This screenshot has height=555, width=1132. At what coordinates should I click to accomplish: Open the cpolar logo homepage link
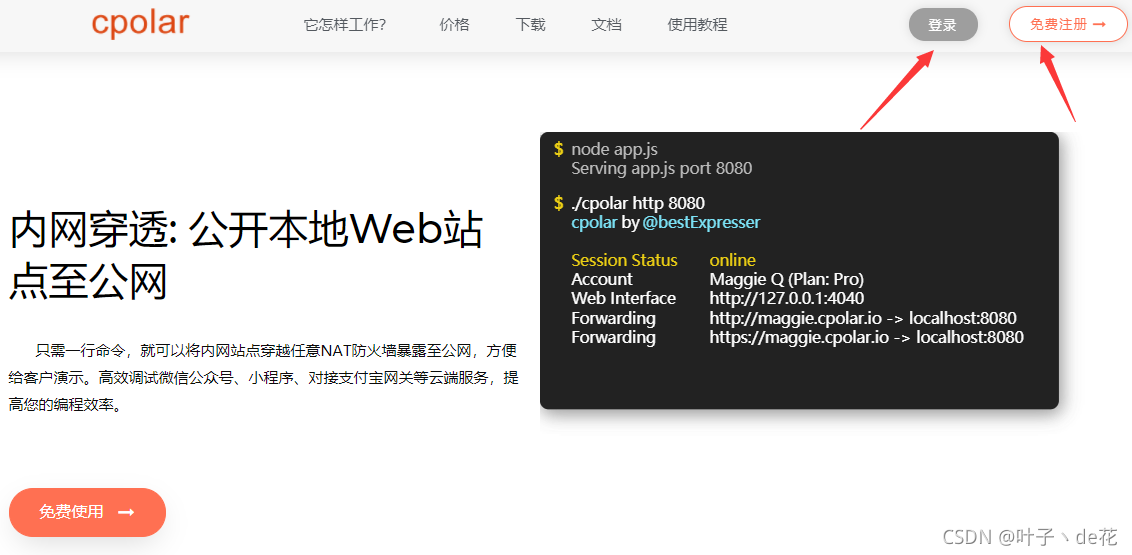point(140,23)
